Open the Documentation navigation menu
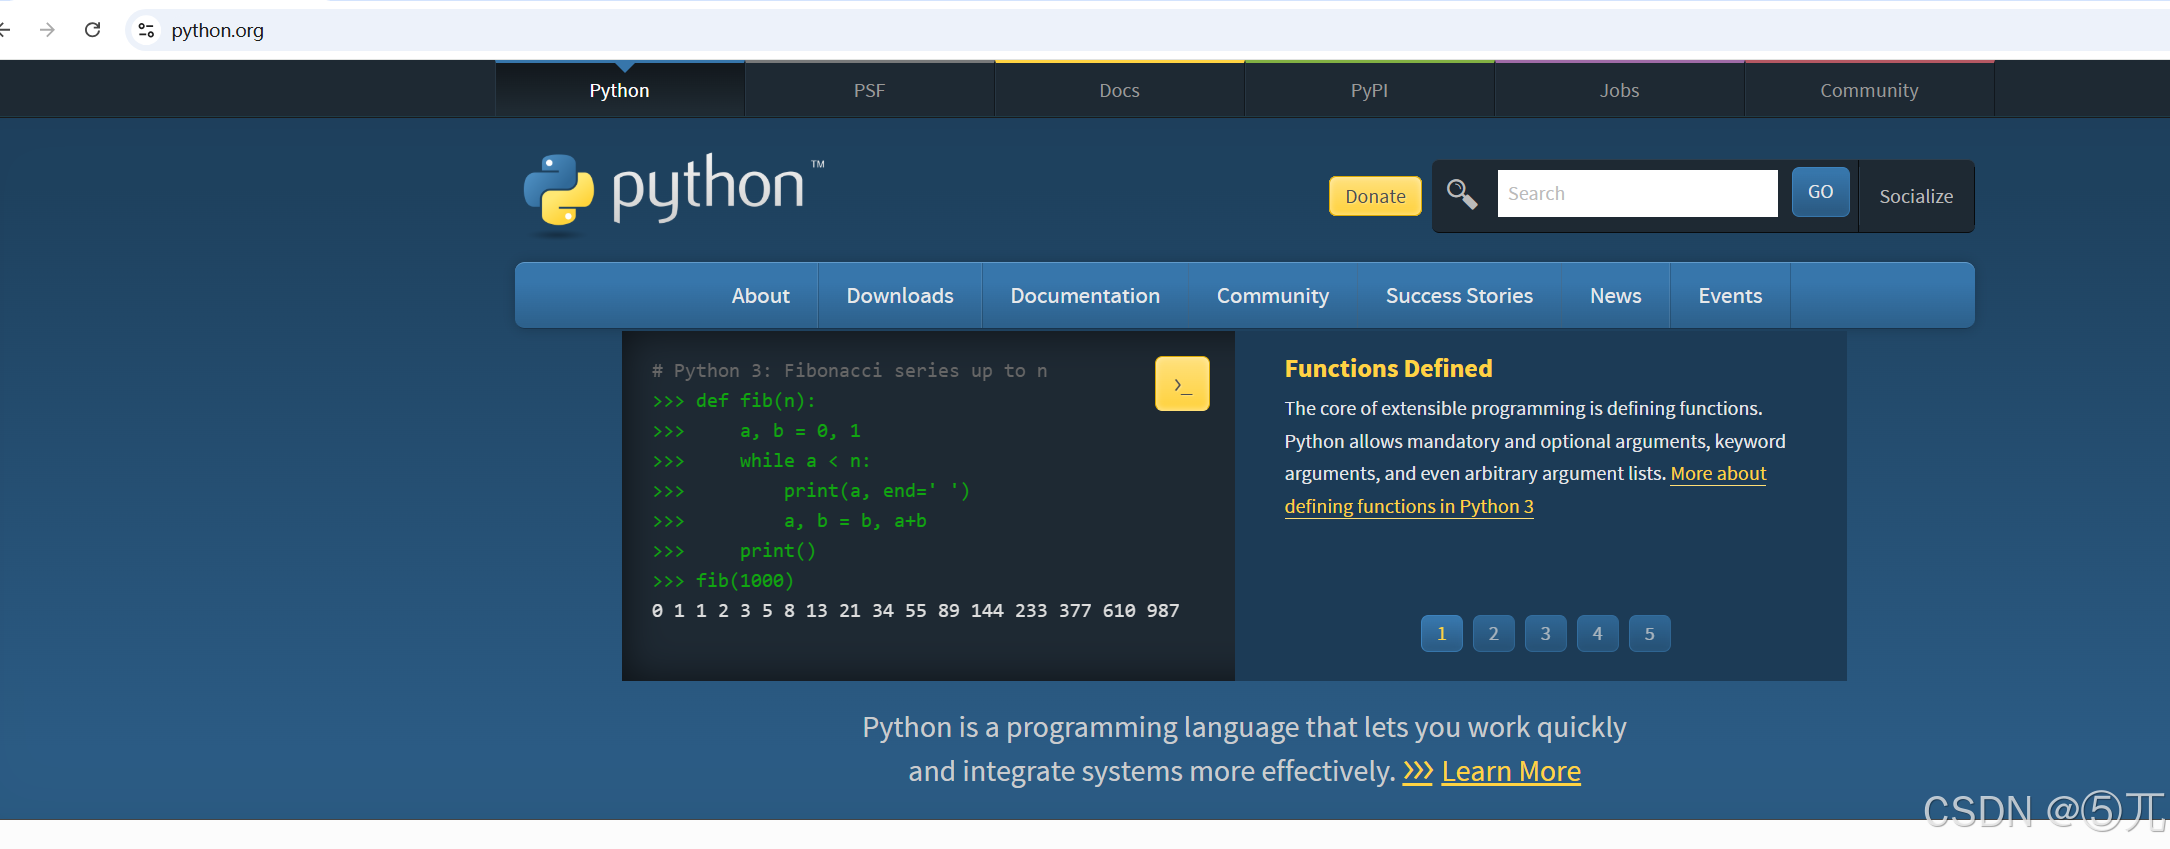 1085,296
